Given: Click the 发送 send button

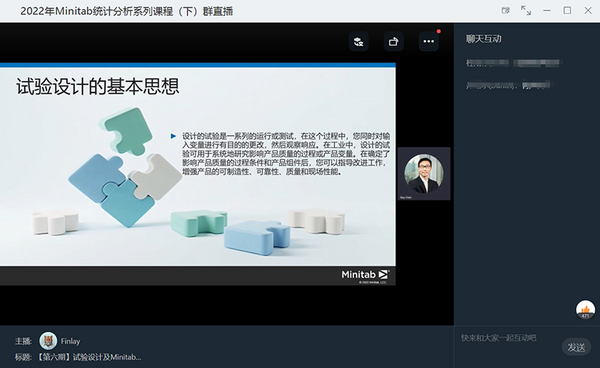Looking at the screenshot, I should click(x=576, y=347).
